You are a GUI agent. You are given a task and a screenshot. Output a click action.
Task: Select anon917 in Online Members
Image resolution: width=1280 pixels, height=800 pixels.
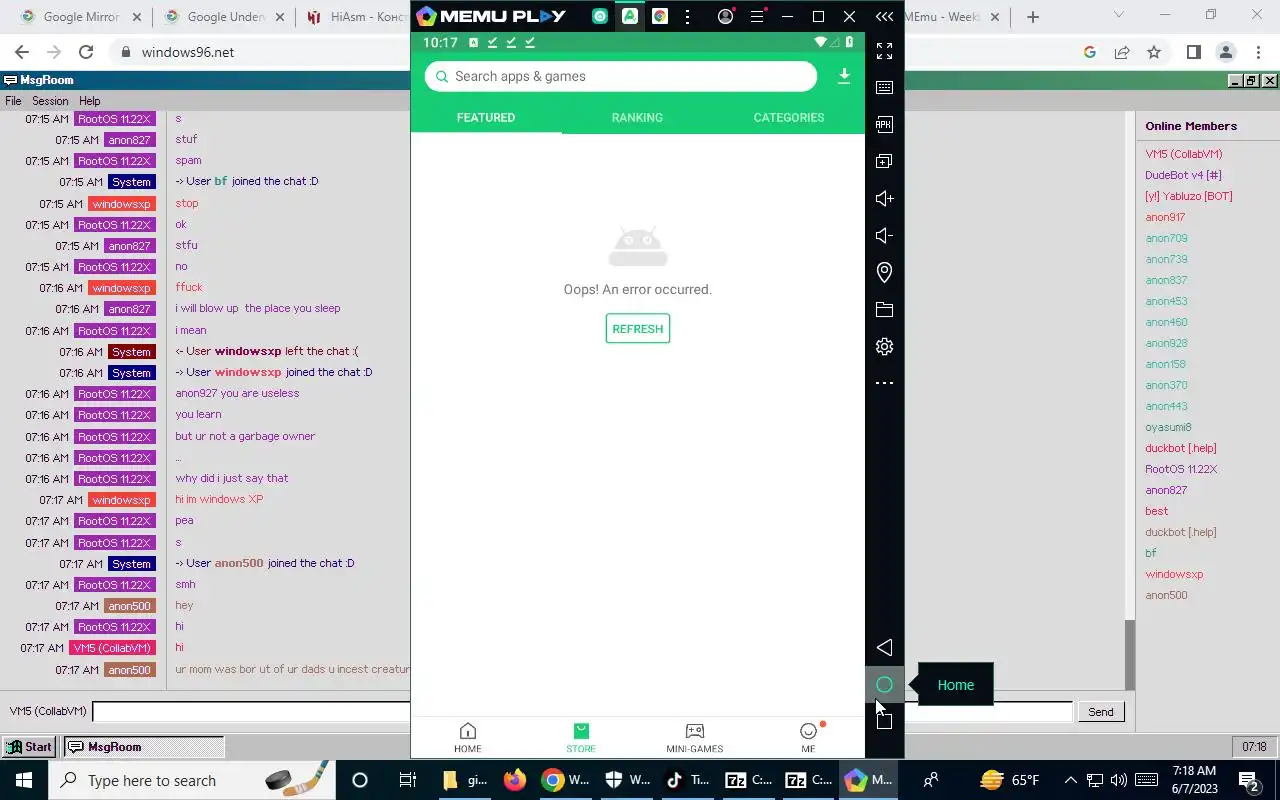(1165, 217)
